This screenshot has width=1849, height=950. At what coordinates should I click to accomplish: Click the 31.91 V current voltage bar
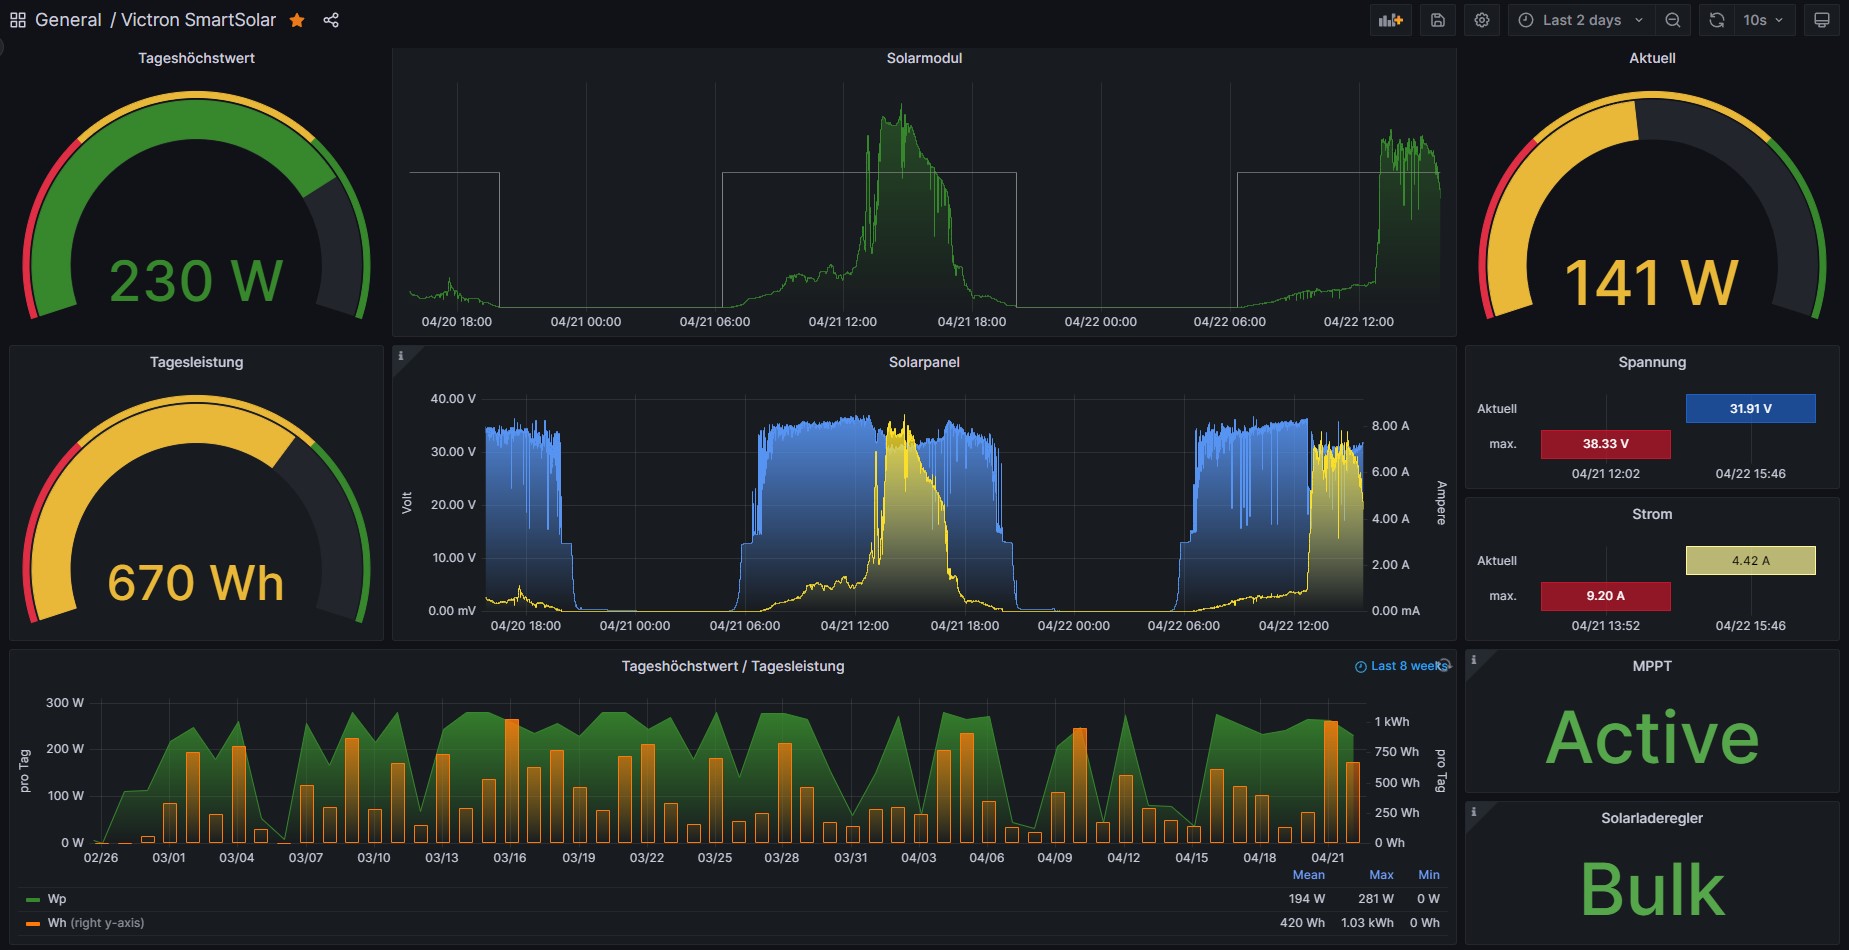coord(1750,408)
